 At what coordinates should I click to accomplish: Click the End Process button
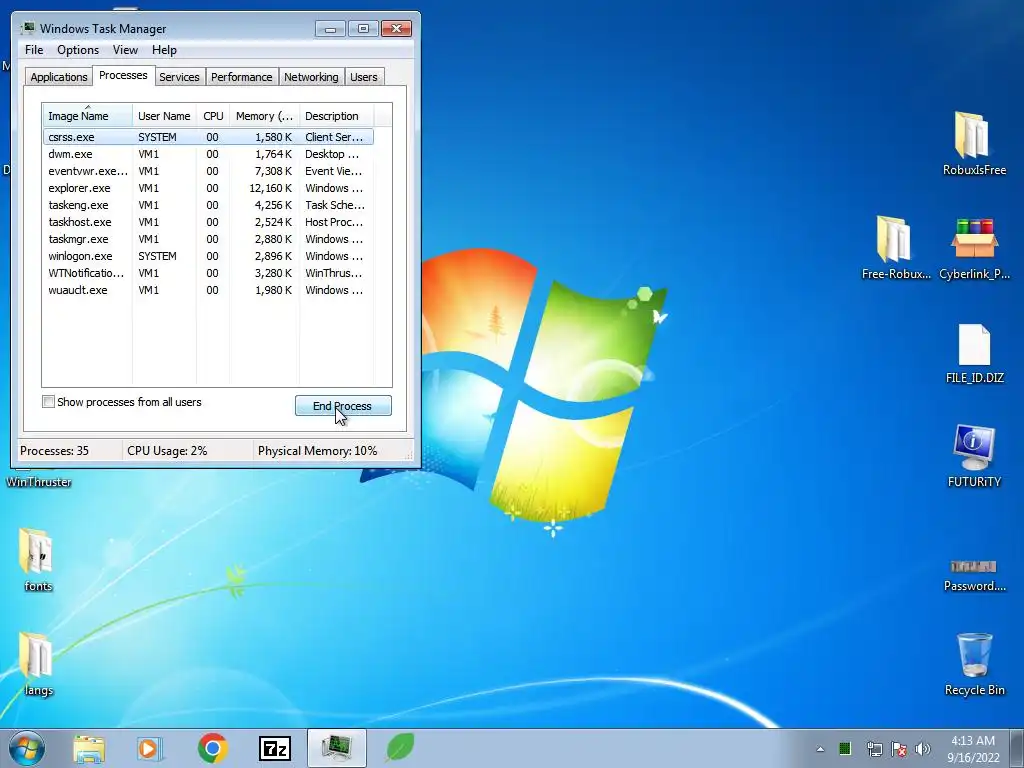pyautogui.click(x=343, y=406)
